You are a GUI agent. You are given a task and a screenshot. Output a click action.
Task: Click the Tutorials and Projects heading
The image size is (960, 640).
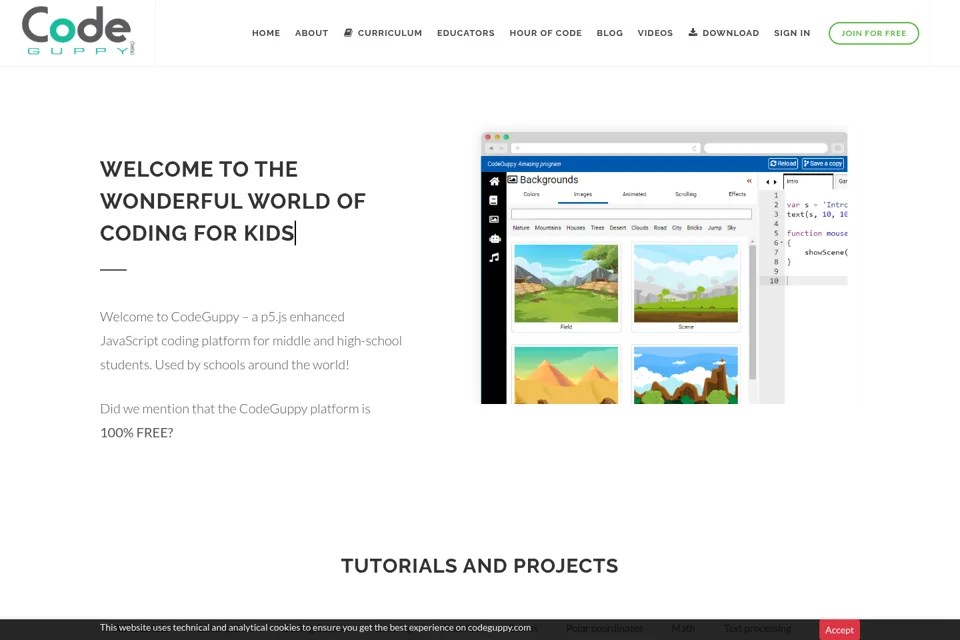pyautogui.click(x=479, y=566)
